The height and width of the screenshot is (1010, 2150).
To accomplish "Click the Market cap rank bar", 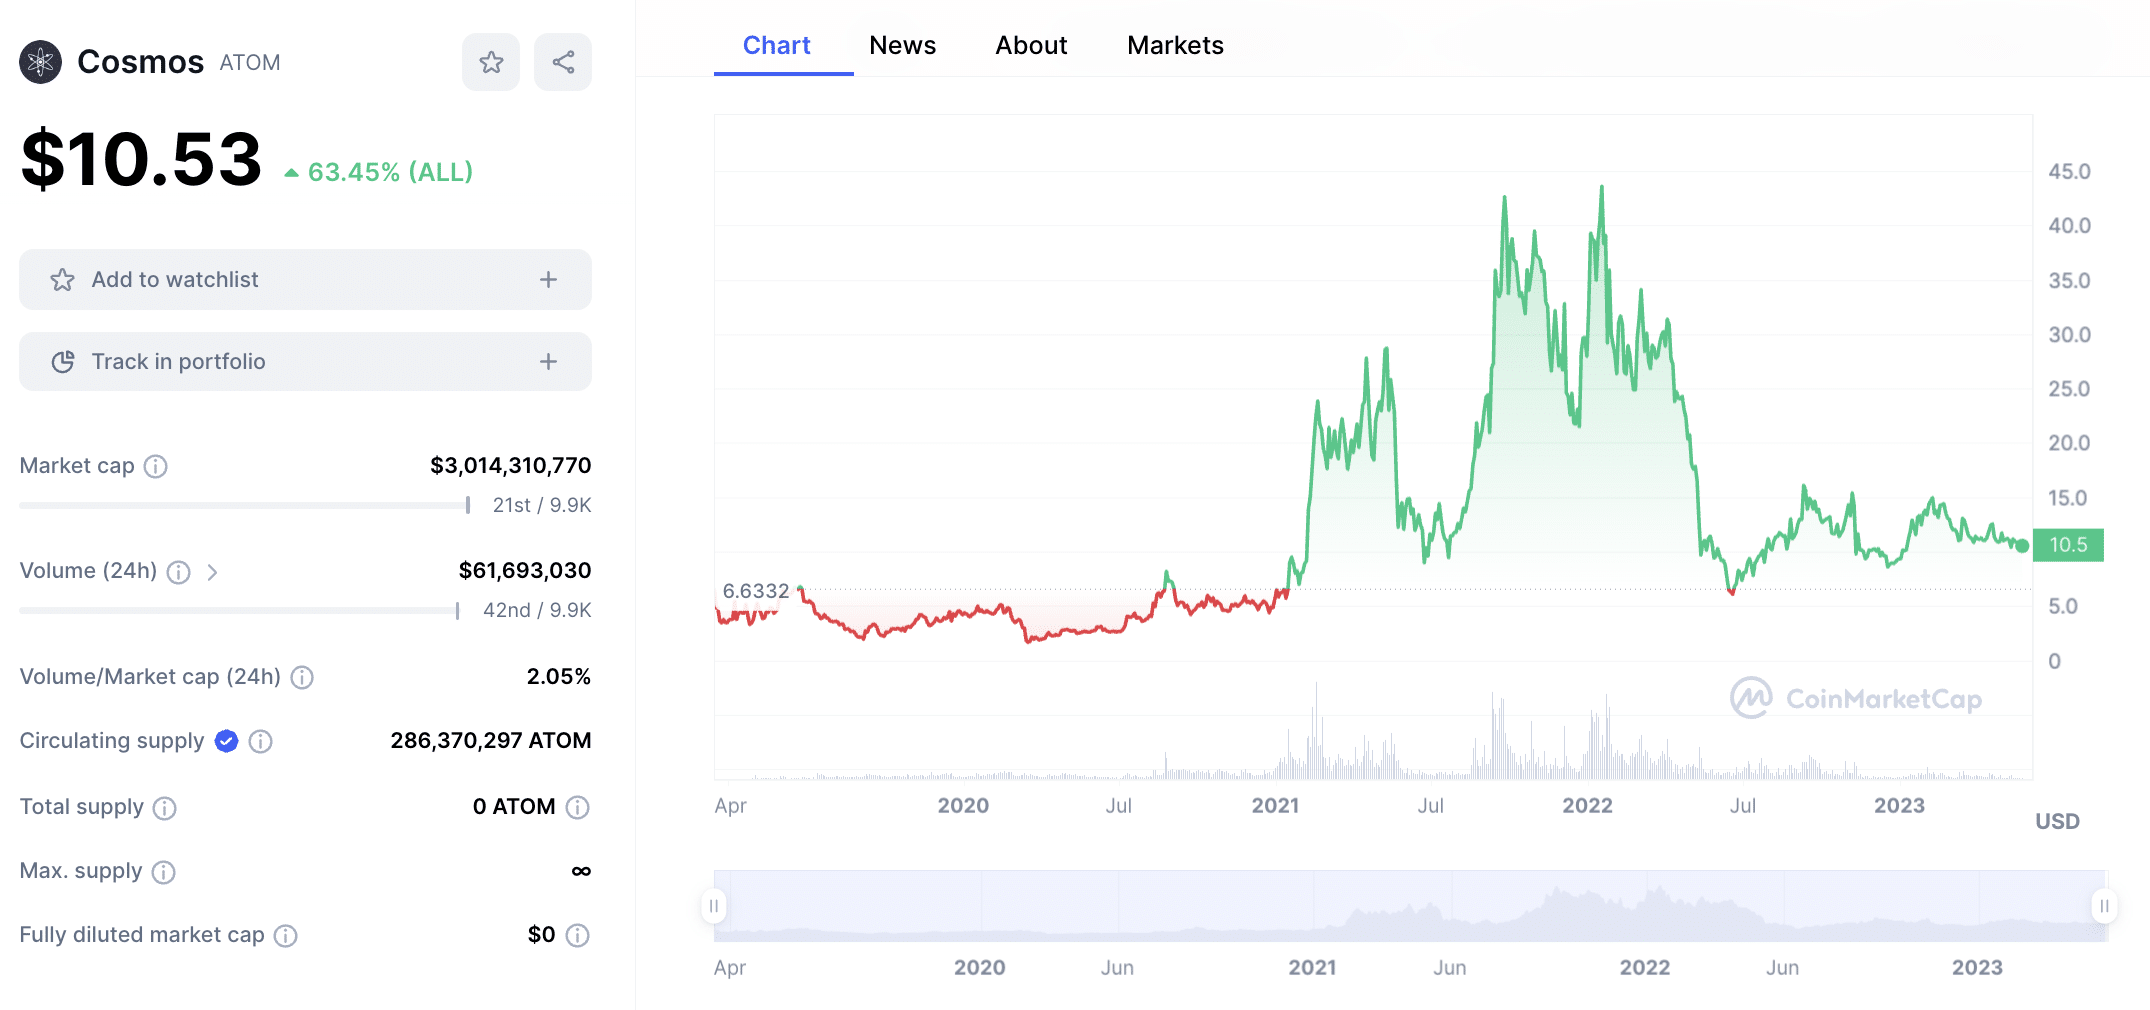I will click(245, 505).
